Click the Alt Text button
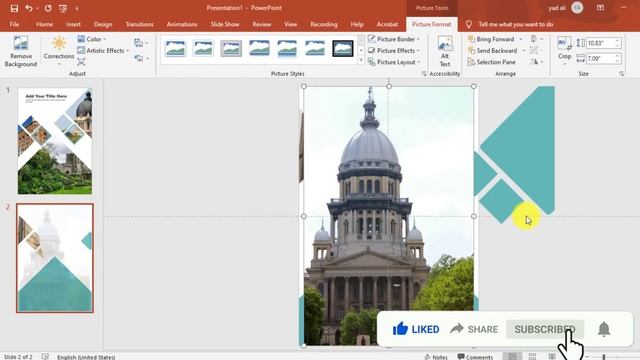 point(445,51)
